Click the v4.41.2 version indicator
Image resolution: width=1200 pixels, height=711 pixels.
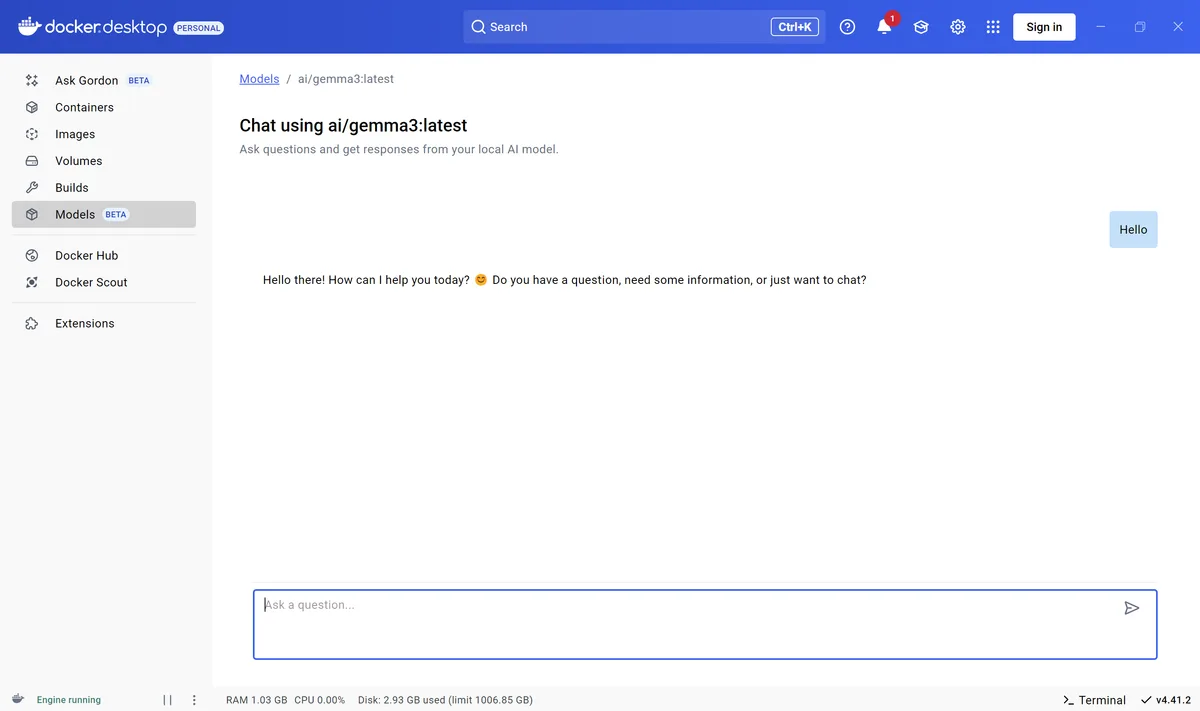point(1166,700)
